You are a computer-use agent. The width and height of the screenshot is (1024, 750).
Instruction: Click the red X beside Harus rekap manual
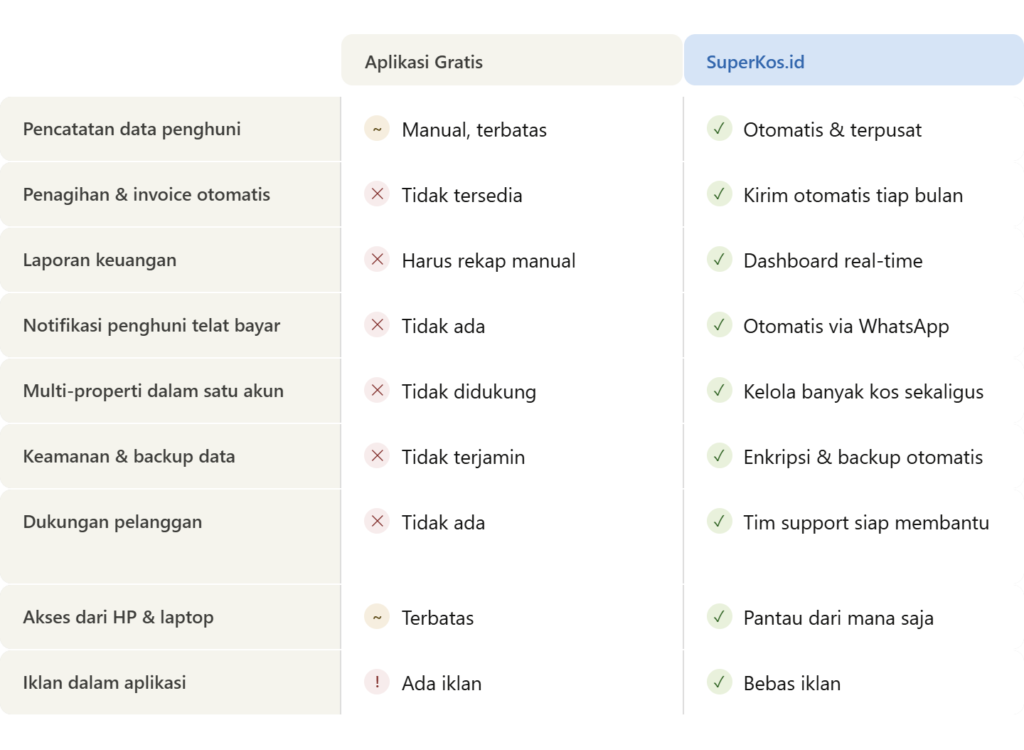[x=377, y=260]
